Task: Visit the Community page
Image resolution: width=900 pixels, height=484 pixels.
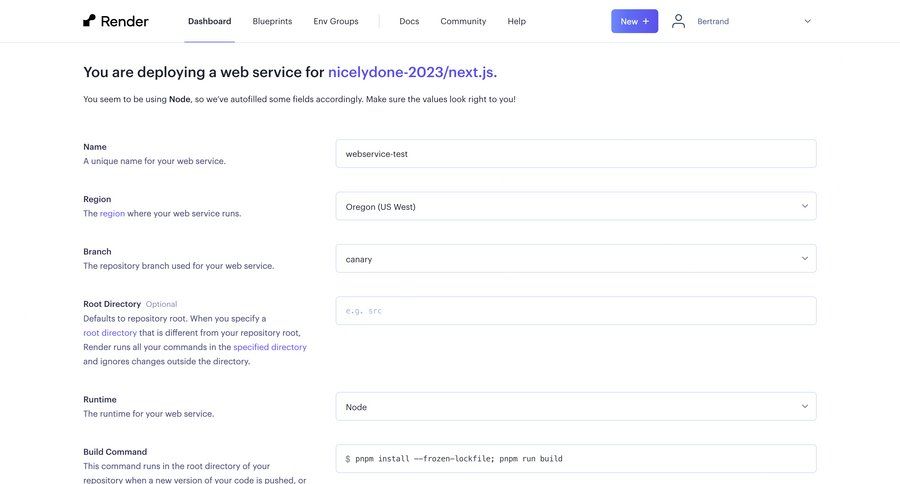Action: click(463, 21)
